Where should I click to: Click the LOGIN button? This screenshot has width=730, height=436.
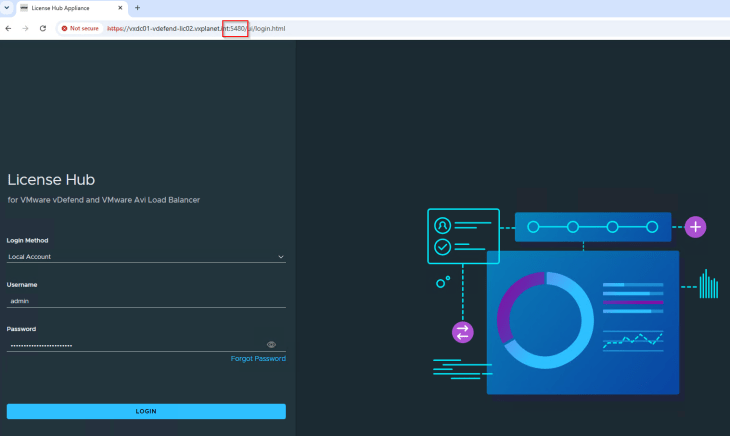point(146,411)
